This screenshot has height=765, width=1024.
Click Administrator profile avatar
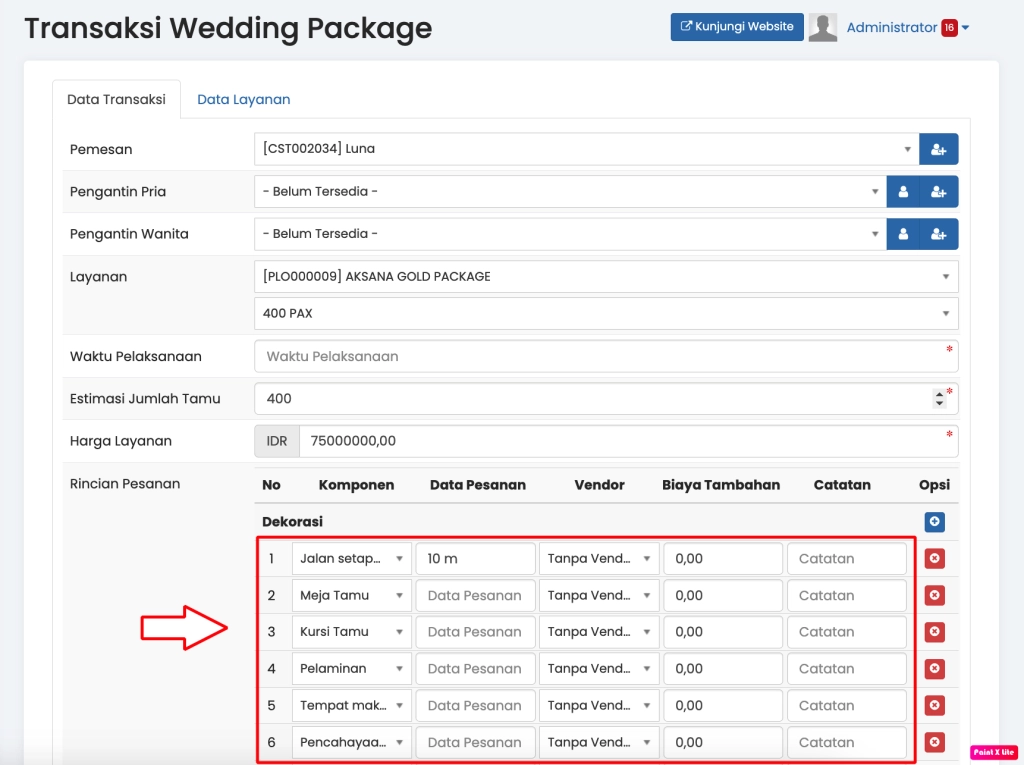click(x=822, y=28)
